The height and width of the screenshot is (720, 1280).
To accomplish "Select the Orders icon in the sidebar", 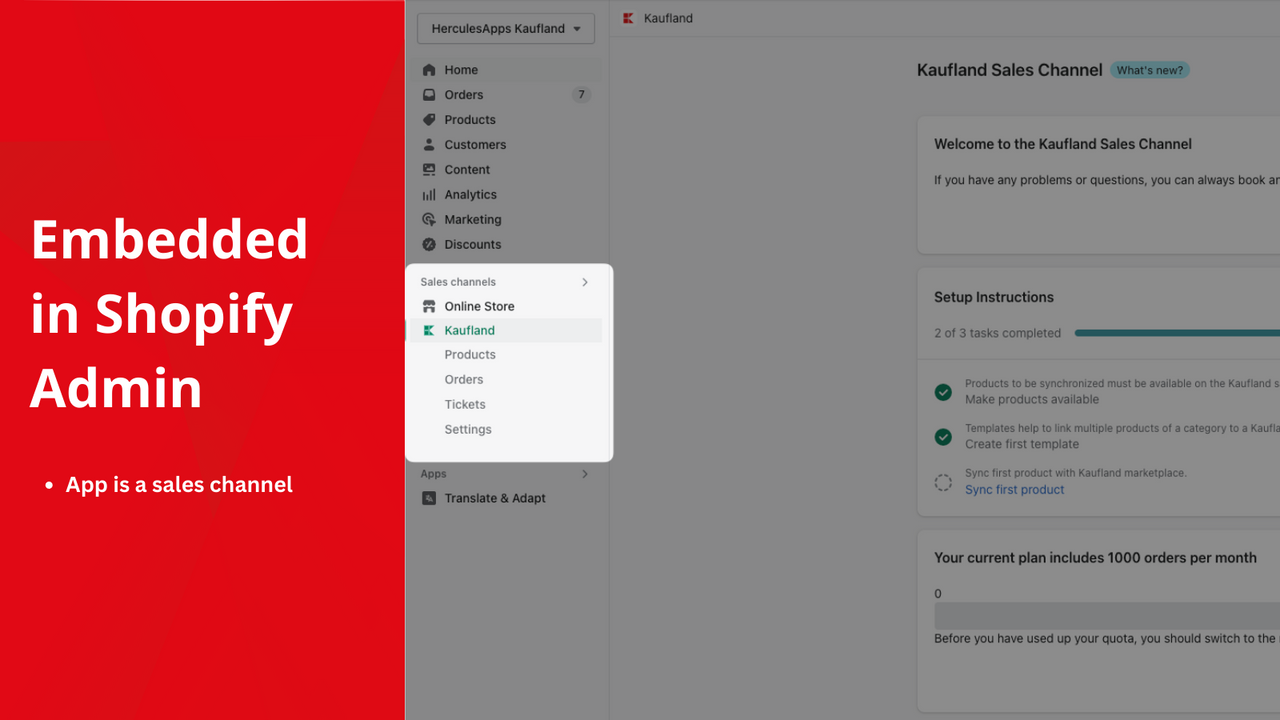I will pos(430,94).
